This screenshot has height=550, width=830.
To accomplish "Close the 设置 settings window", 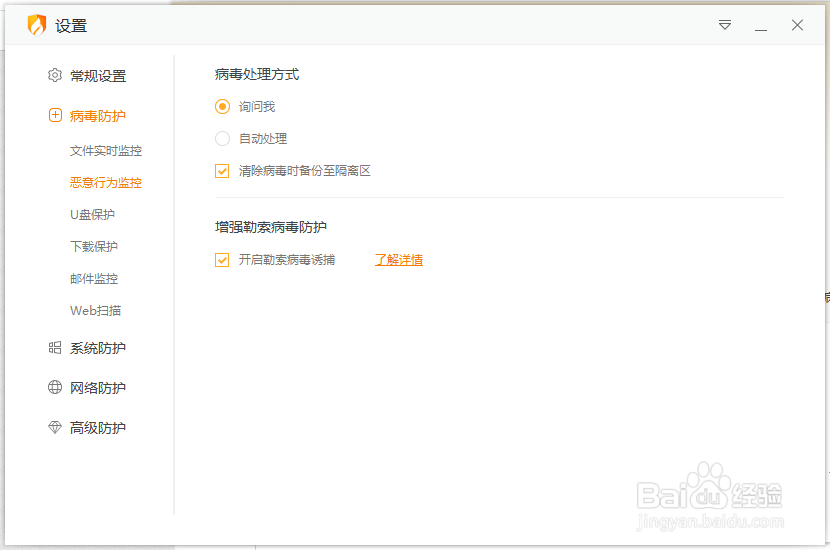I will [797, 25].
